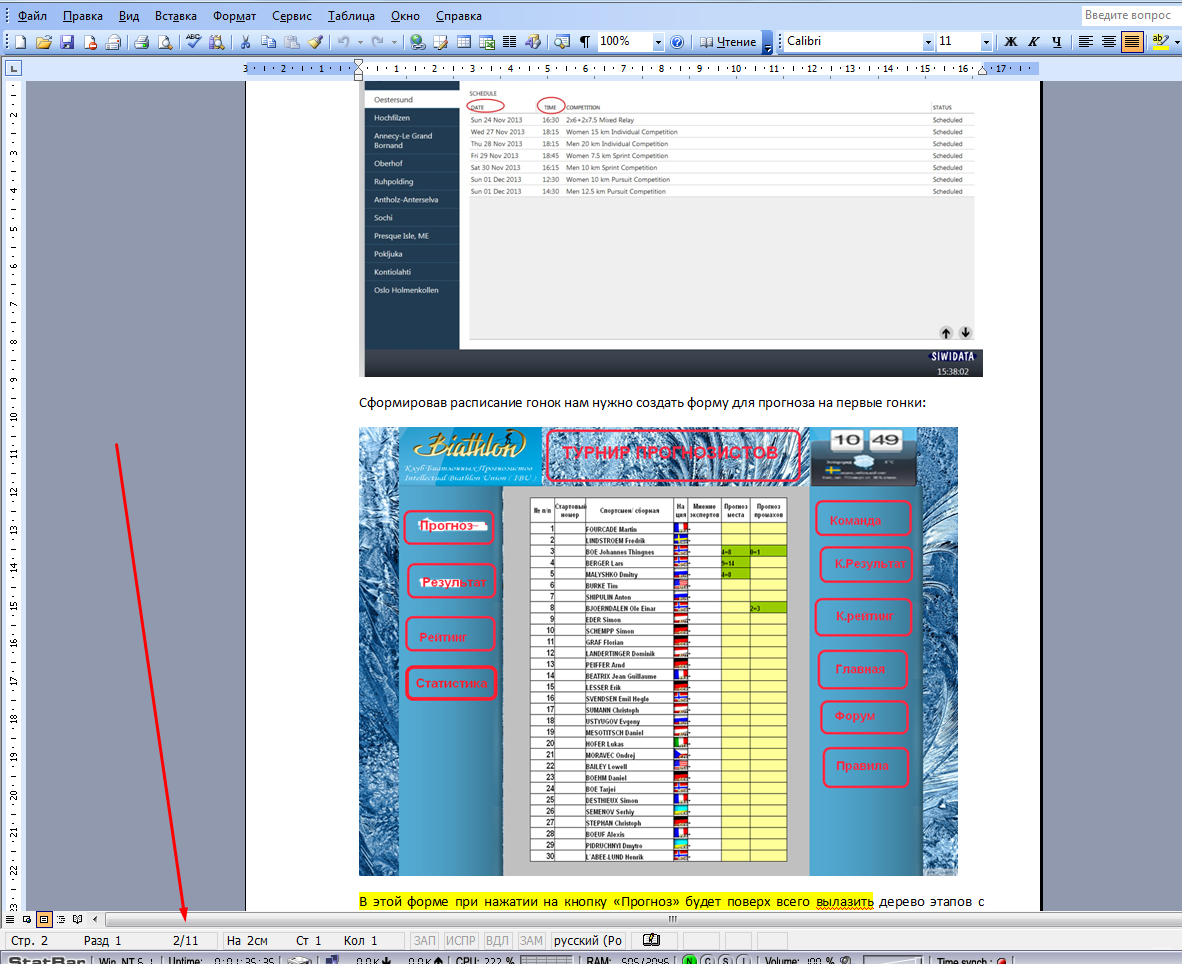Expand the Calibri font name dropdown
Screen dimensions: 1182x964
(x=928, y=42)
